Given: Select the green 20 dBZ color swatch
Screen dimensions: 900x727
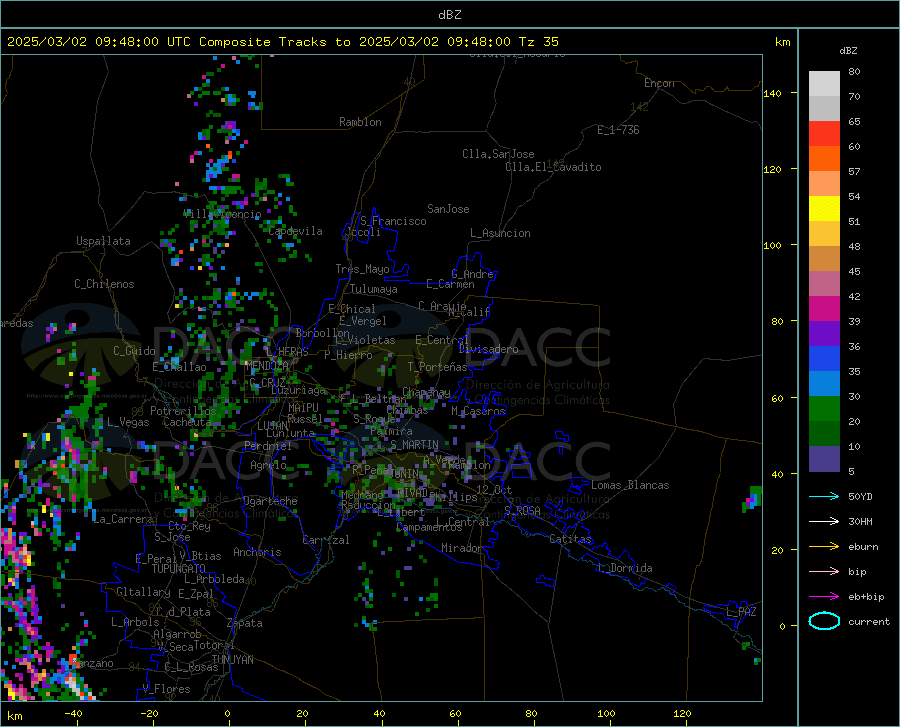Looking at the screenshot, I should click(x=824, y=409).
